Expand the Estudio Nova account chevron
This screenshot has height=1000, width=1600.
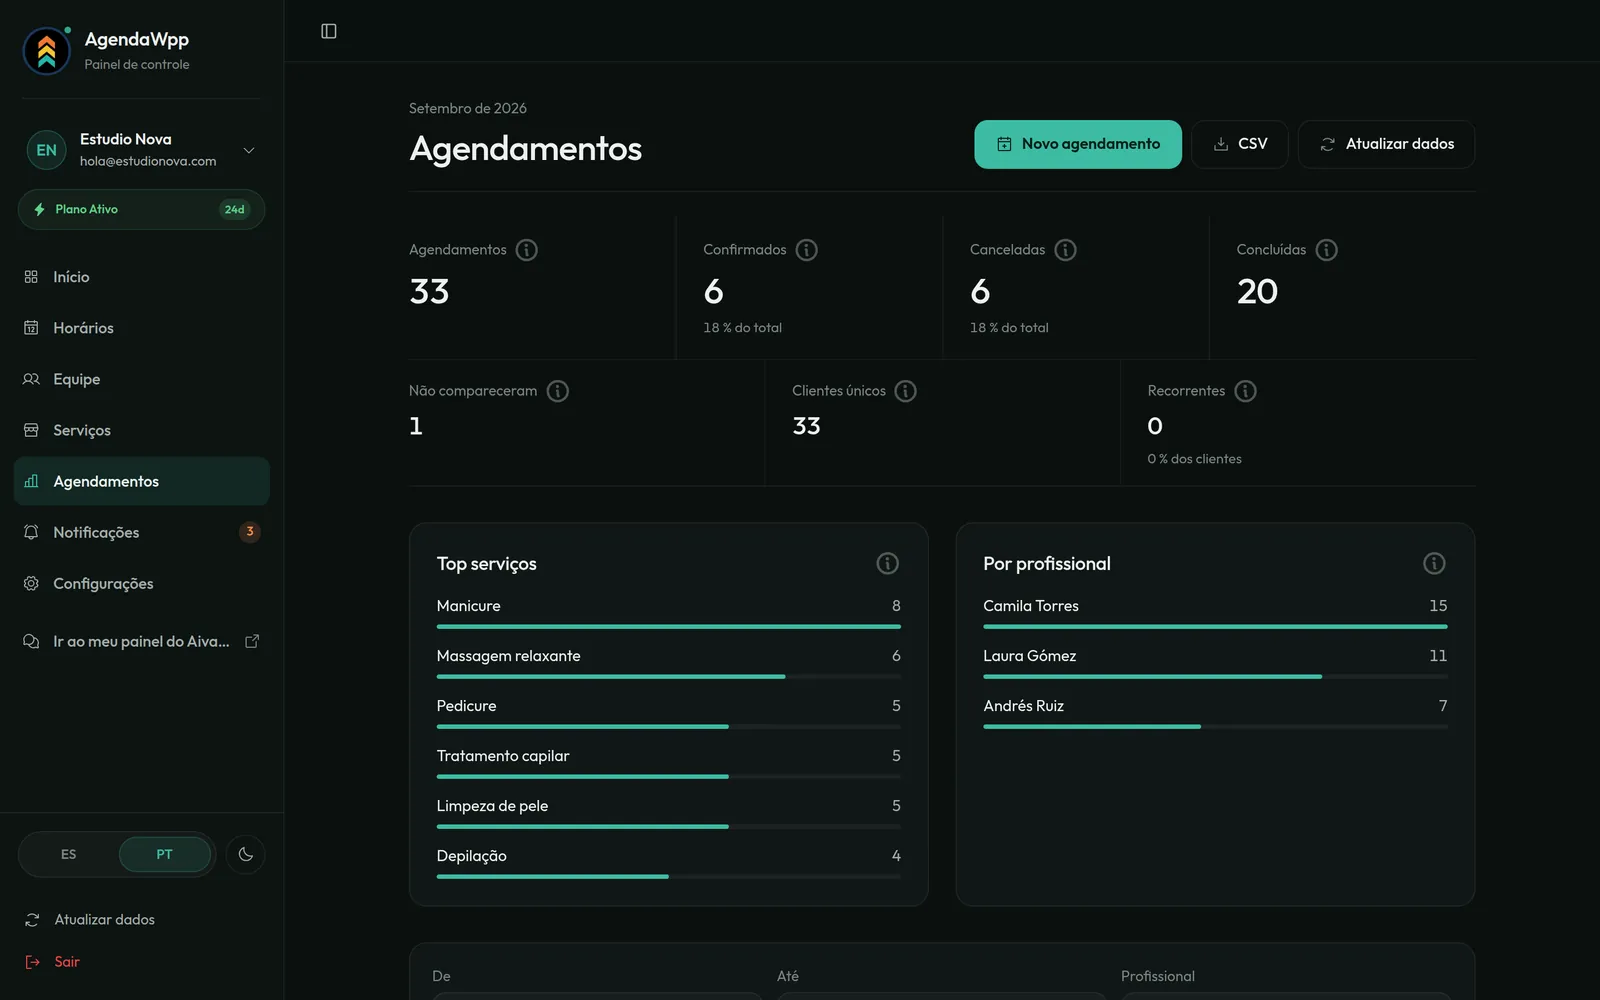click(249, 150)
